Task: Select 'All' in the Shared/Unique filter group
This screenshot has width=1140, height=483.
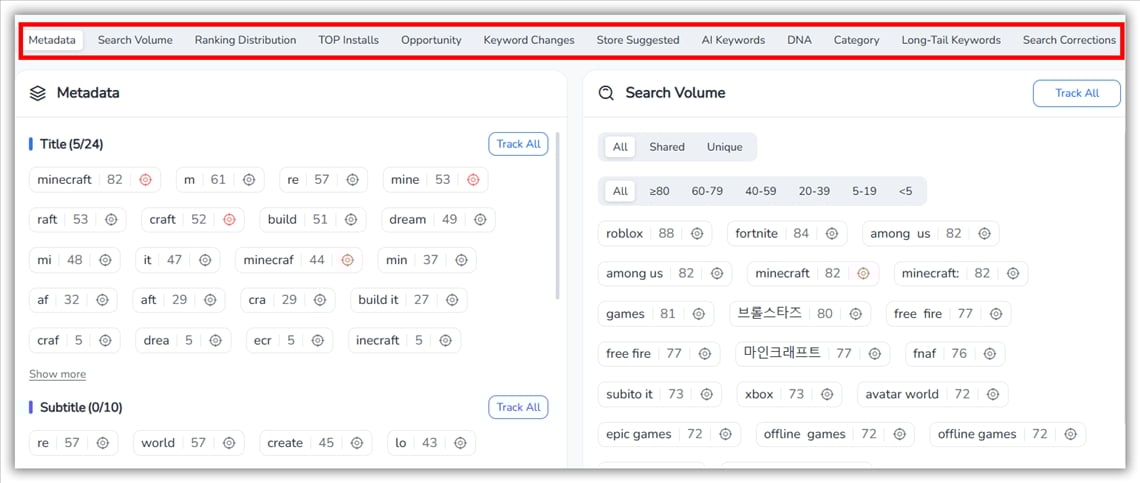Action: click(620, 147)
